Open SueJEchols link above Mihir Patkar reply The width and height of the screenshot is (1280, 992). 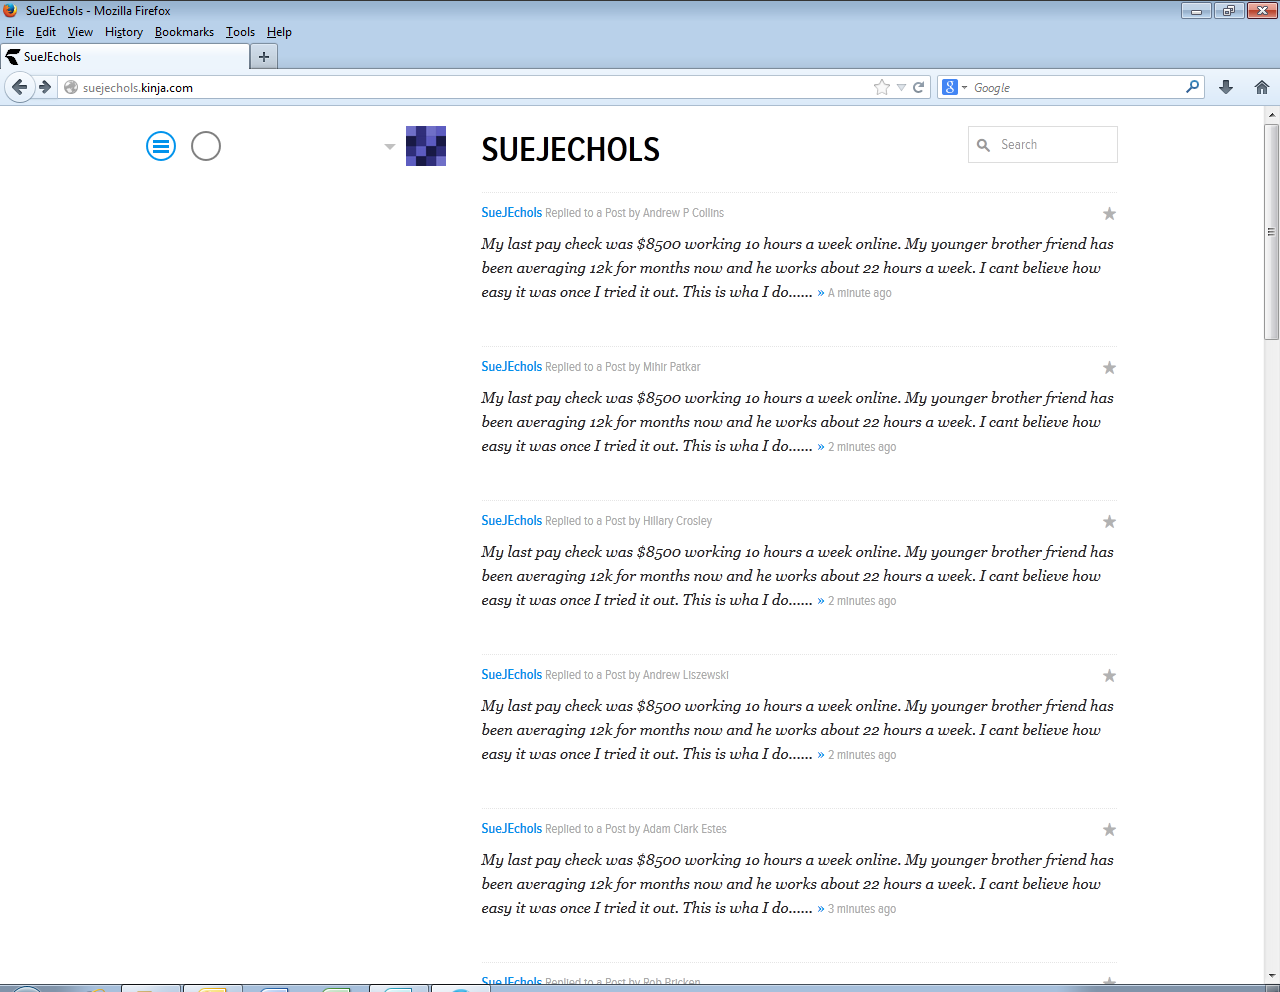(x=511, y=367)
